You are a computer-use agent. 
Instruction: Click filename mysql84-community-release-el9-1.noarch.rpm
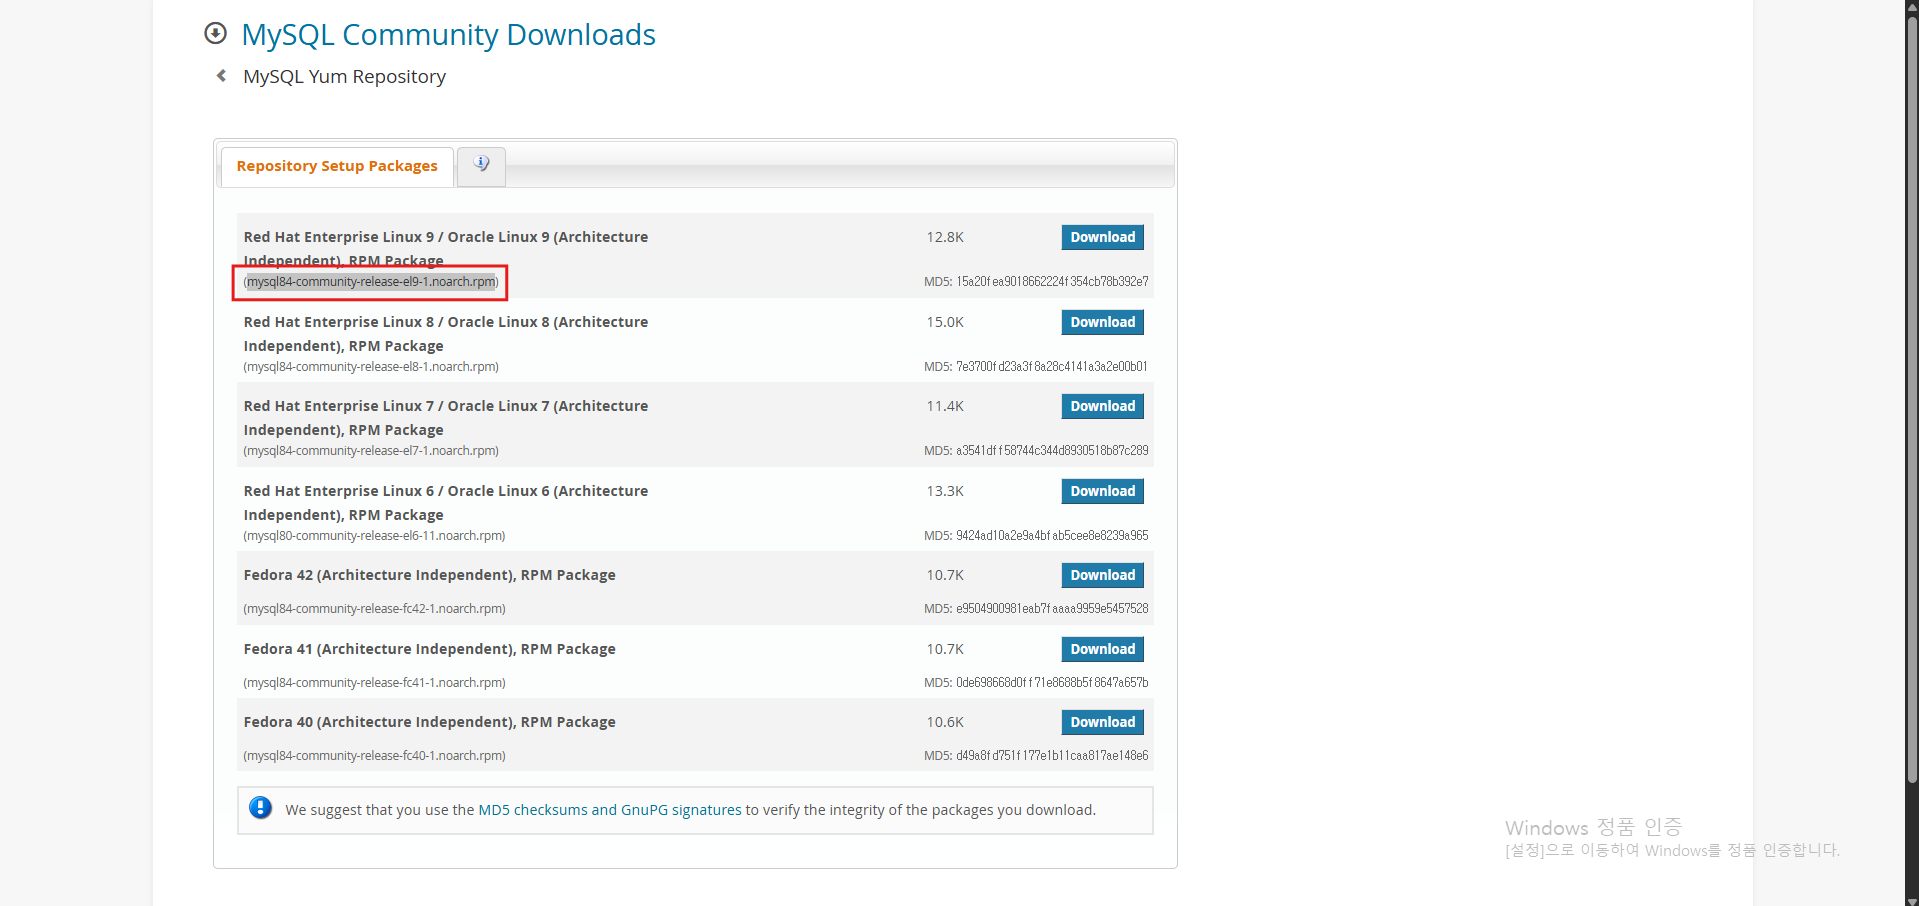pos(371,282)
